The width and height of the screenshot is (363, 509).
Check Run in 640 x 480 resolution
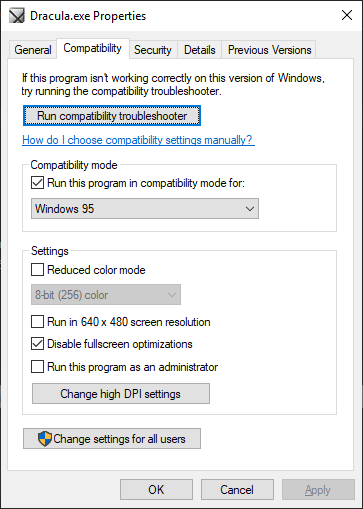(x=37, y=322)
